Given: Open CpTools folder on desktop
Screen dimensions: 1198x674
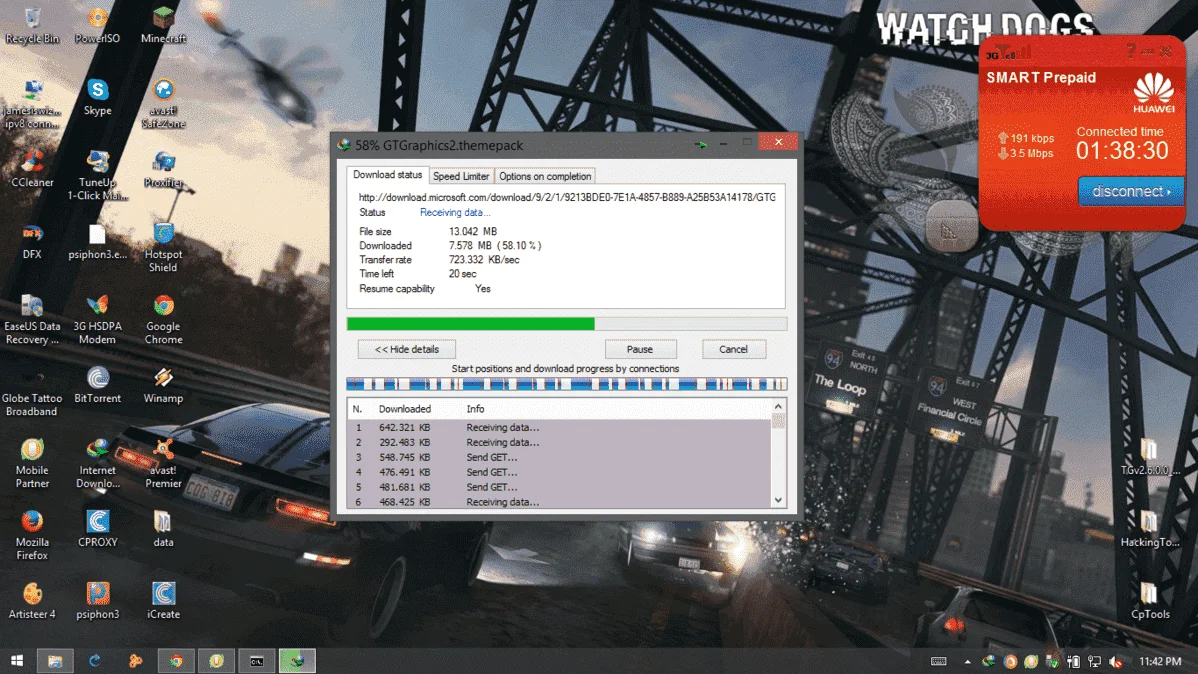Looking at the screenshot, I should 1150,599.
